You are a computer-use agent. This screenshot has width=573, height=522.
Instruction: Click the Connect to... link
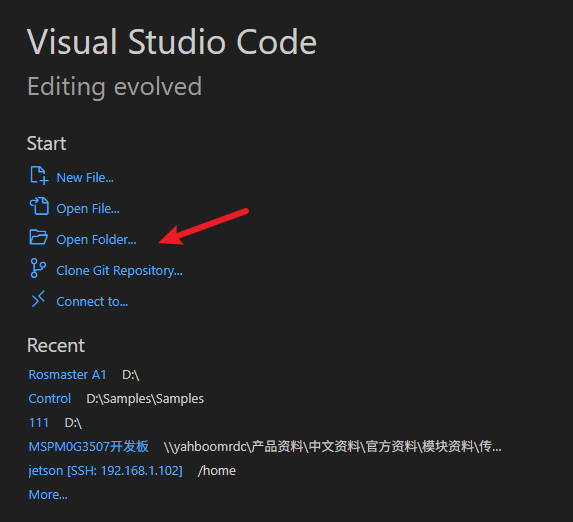tap(92, 302)
